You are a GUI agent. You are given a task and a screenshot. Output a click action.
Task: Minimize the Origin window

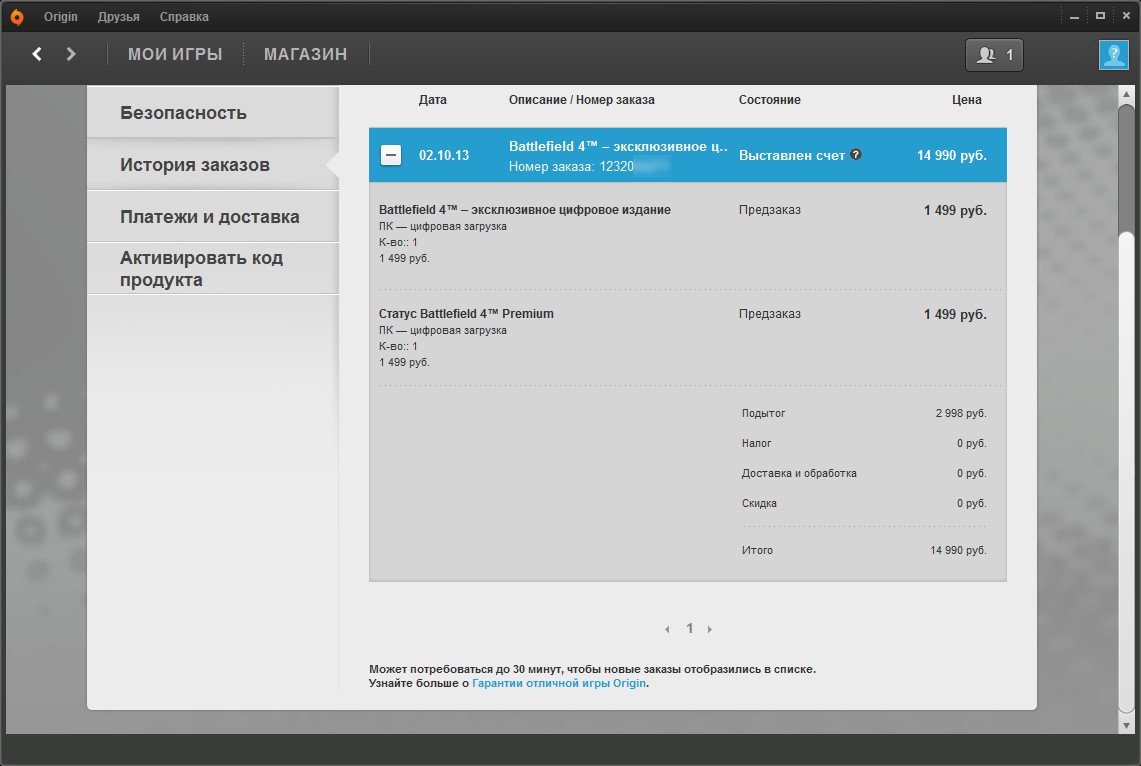[x=1074, y=16]
